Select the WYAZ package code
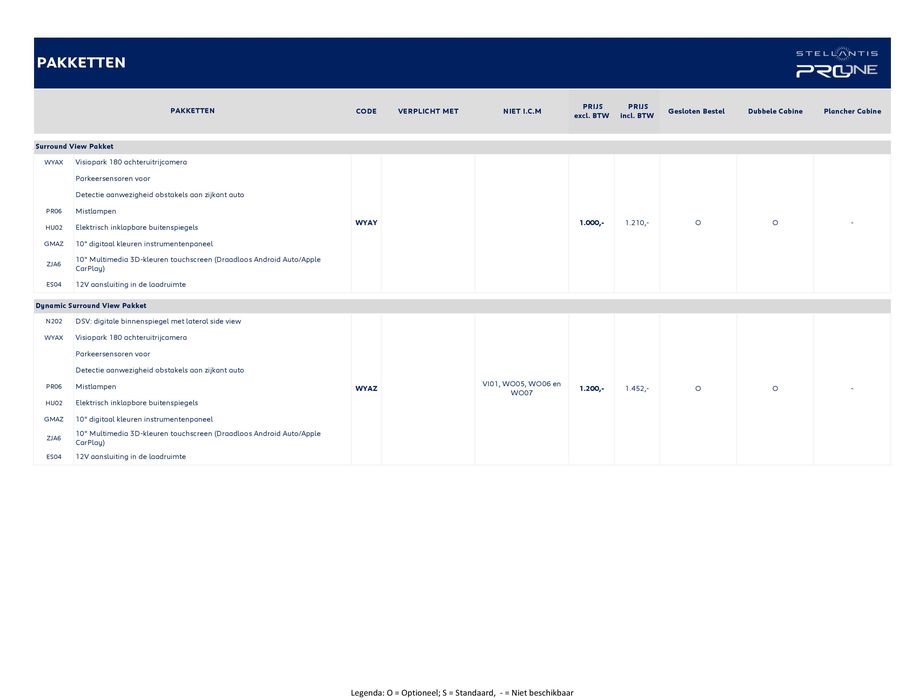906x700 pixels. point(366,388)
